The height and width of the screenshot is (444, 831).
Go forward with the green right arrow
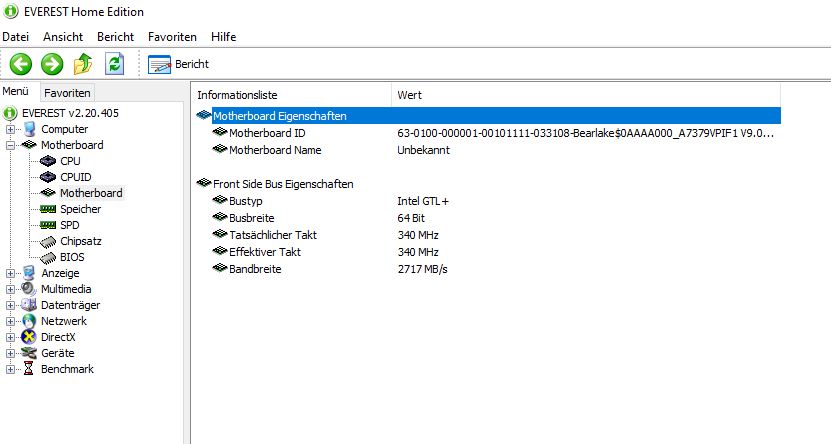point(52,64)
